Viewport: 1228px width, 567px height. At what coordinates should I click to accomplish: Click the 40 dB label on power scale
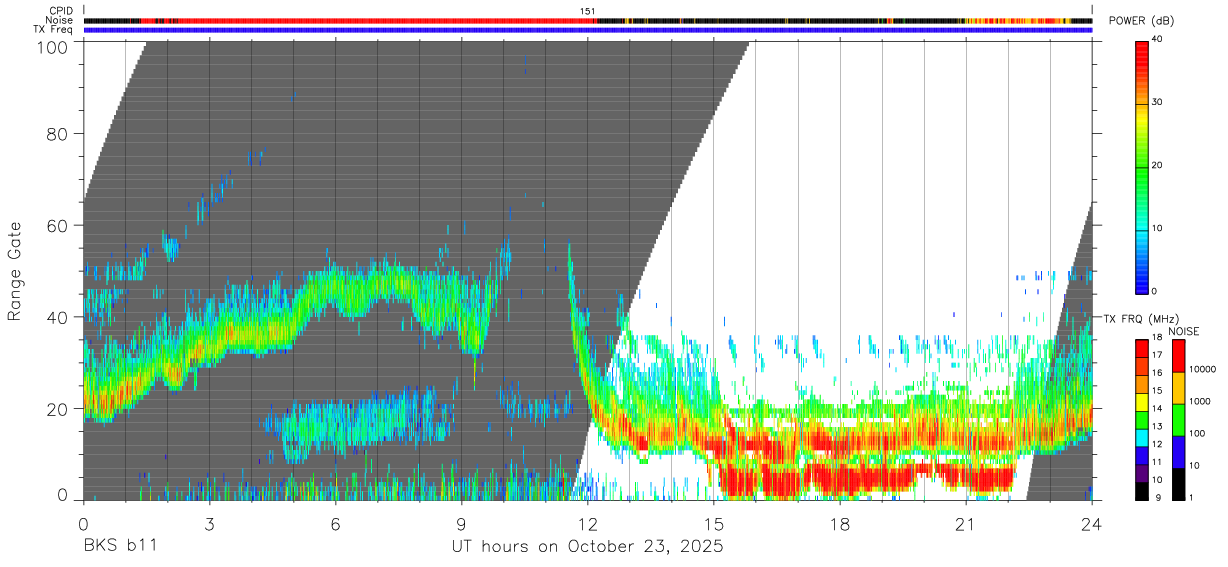(x=1157, y=40)
